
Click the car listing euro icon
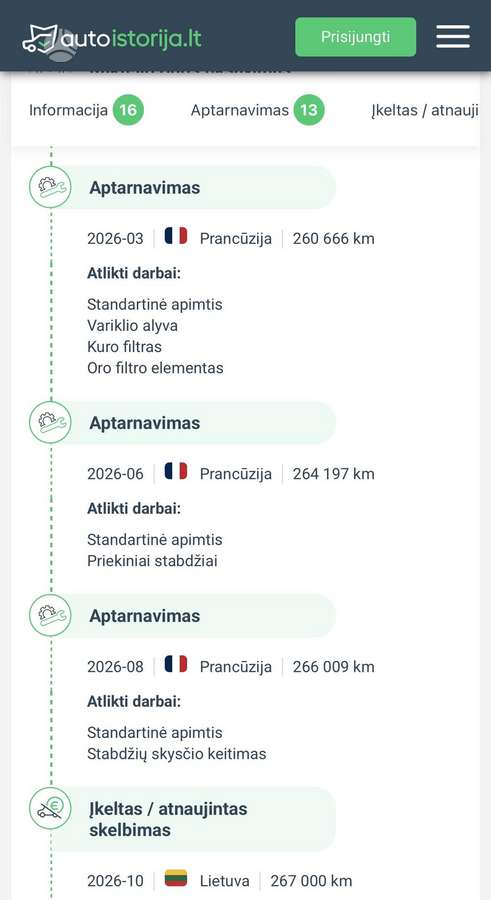point(51,808)
